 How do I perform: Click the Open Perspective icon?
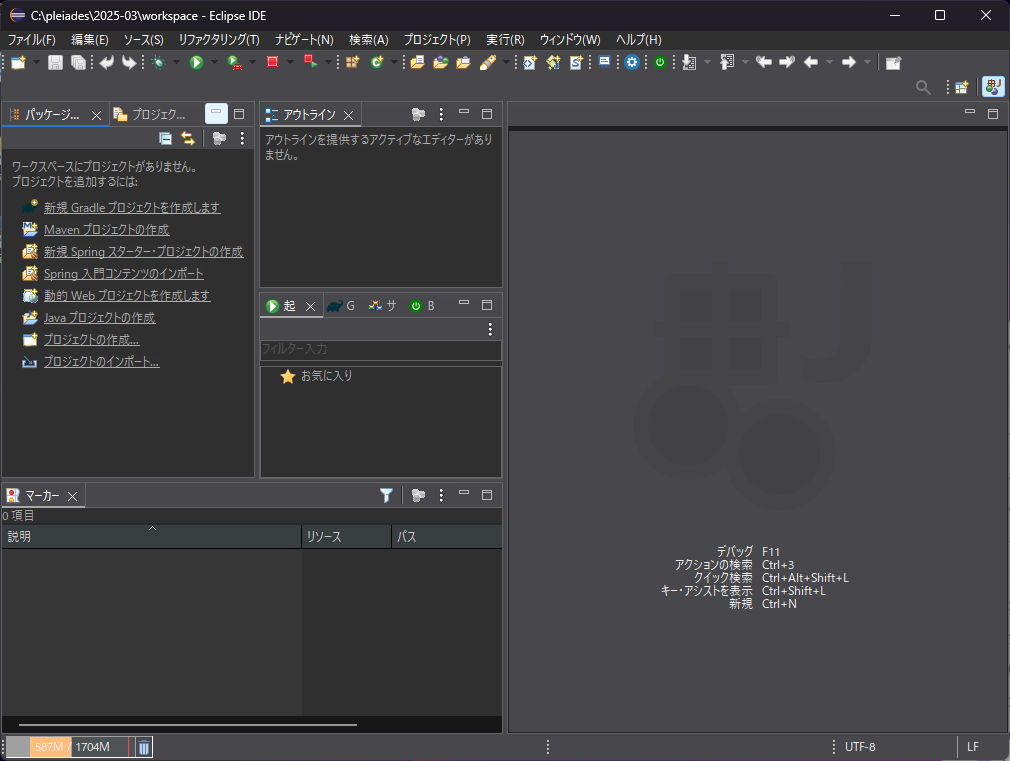pos(962,87)
